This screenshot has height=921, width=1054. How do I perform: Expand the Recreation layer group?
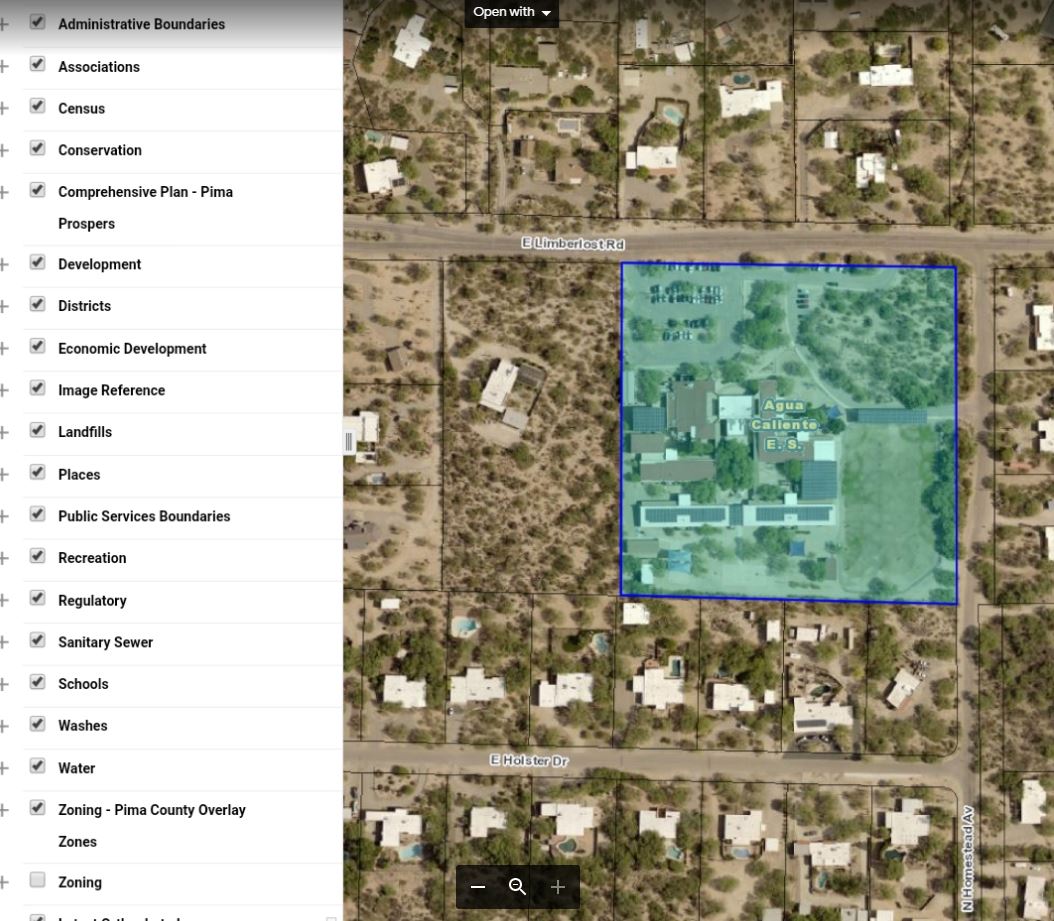coord(5,558)
